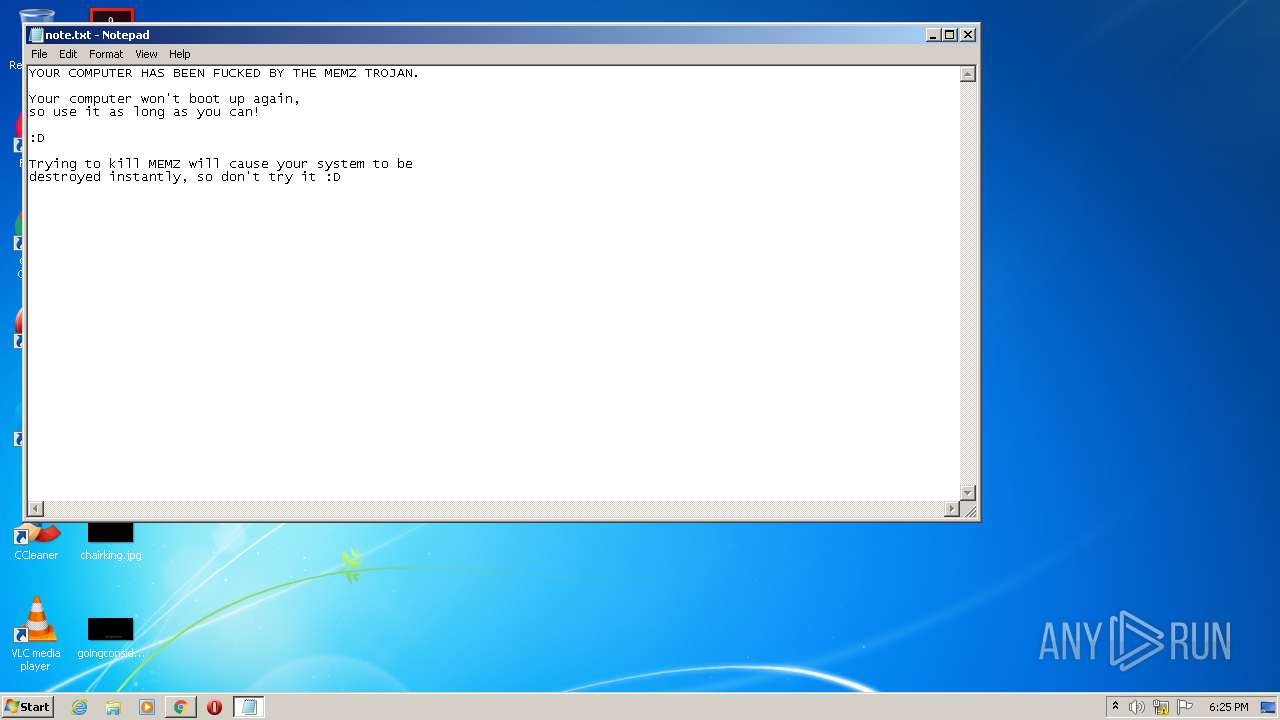Image resolution: width=1280 pixels, height=720 pixels.
Task: Minimize the note.txt Notepad window
Action: click(933, 35)
